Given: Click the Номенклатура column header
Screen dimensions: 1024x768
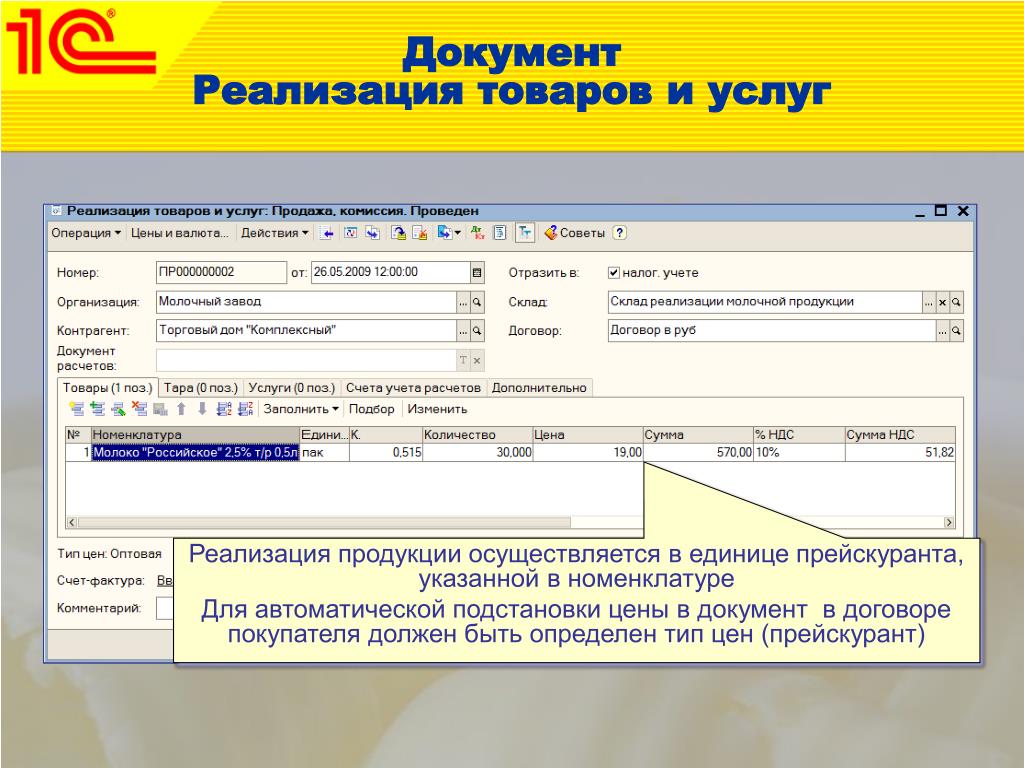Looking at the screenshot, I should [x=195, y=435].
